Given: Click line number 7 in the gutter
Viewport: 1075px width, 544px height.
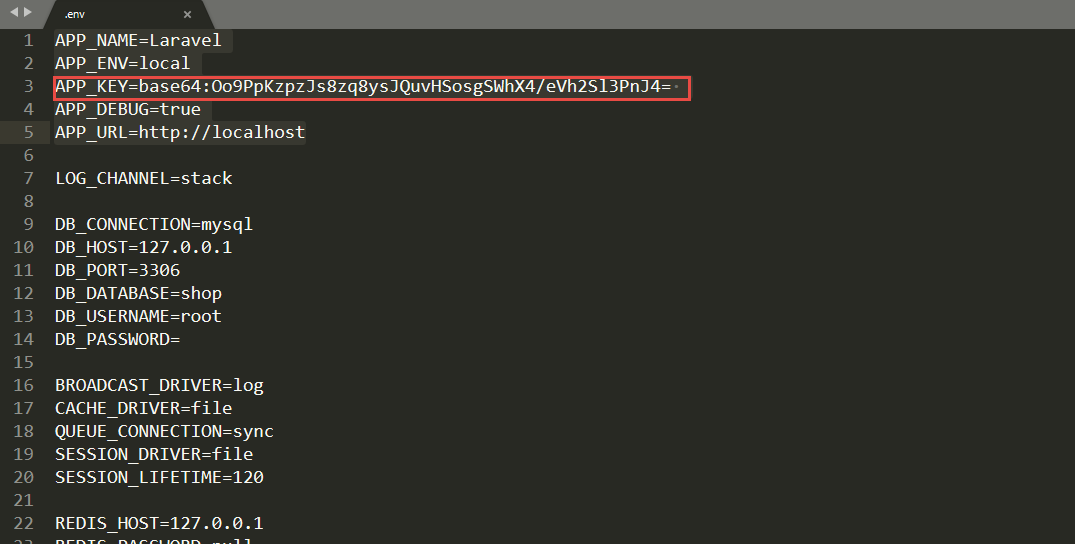Looking at the screenshot, I should 29,178.
